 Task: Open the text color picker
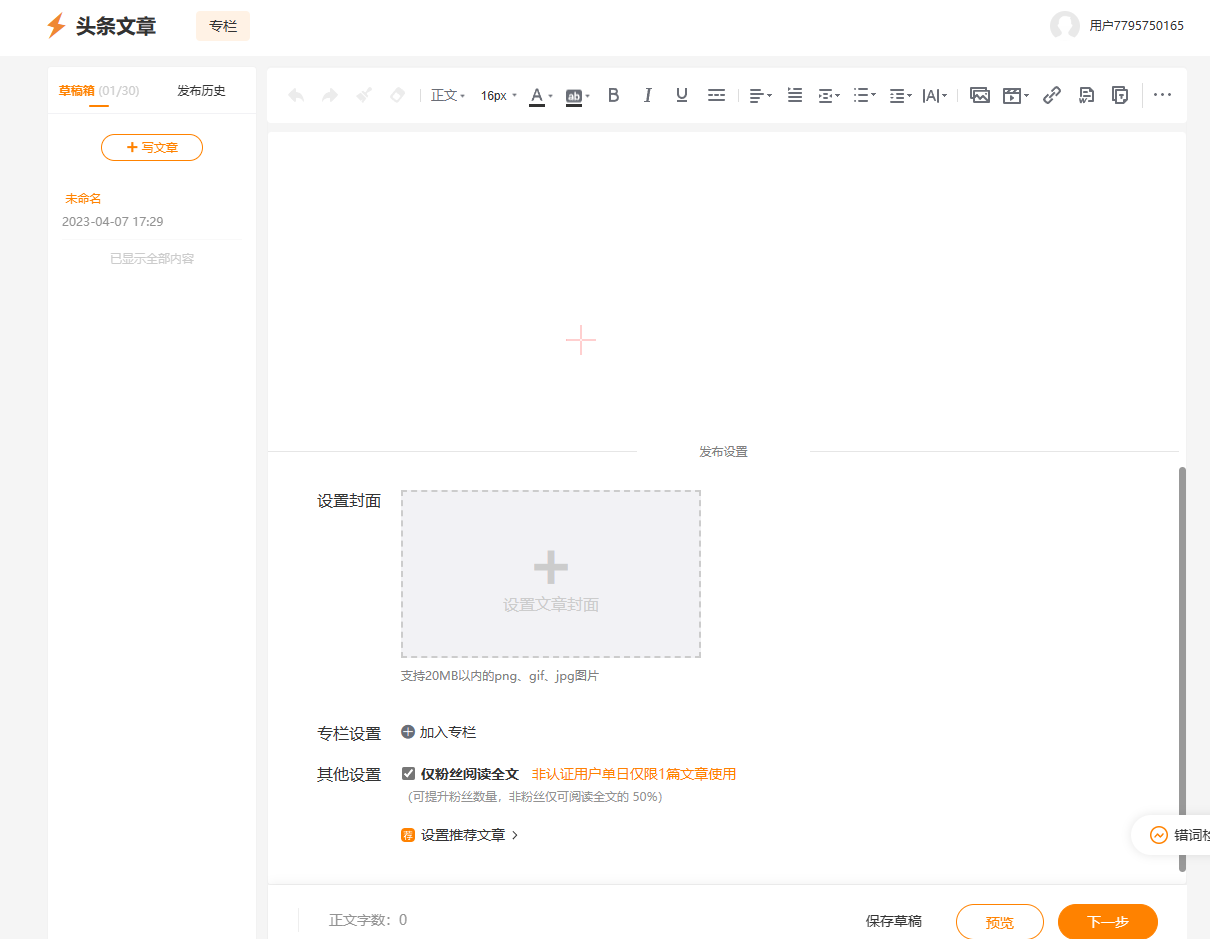(538, 95)
